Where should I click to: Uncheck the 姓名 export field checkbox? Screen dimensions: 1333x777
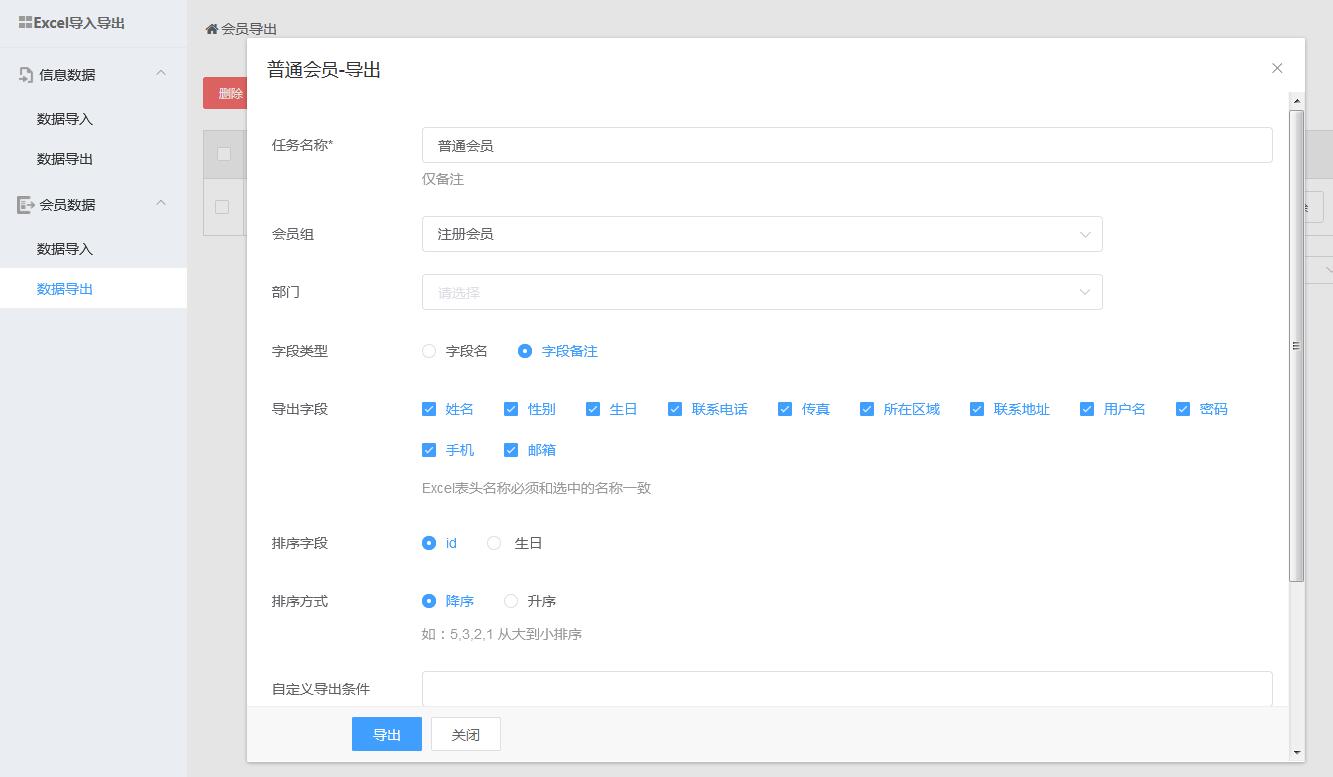pos(429,409)
